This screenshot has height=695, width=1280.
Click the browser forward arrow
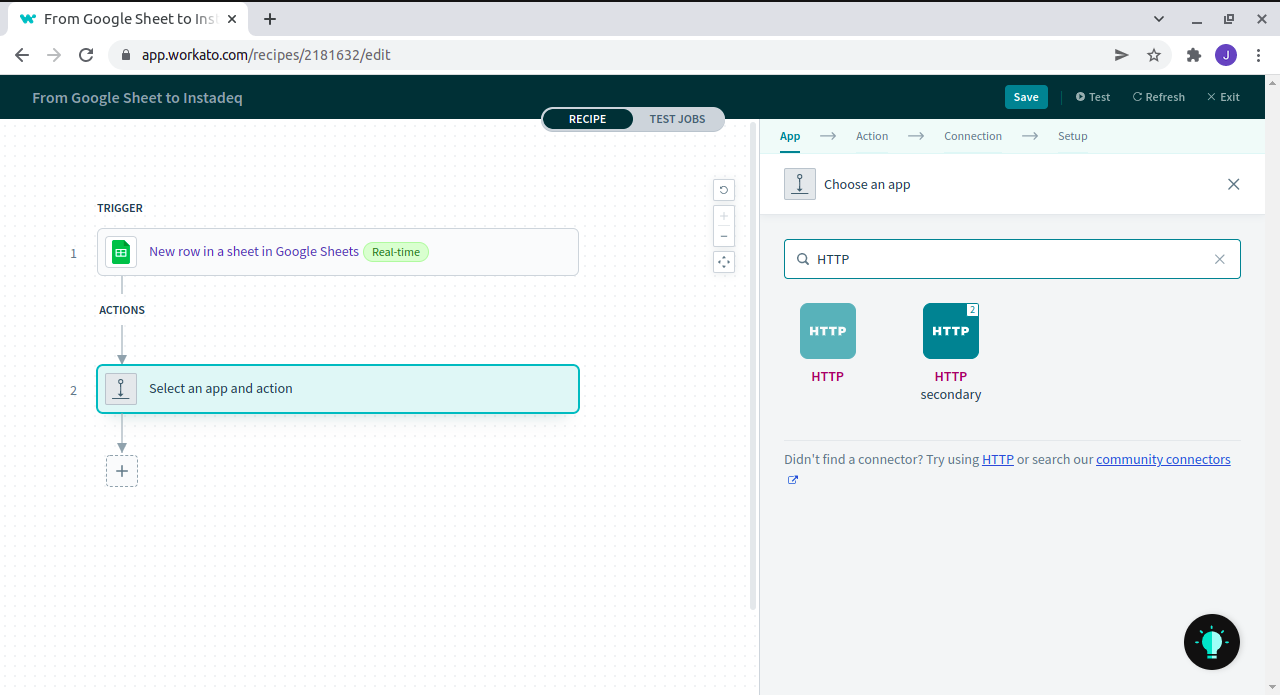coord(54,55)
